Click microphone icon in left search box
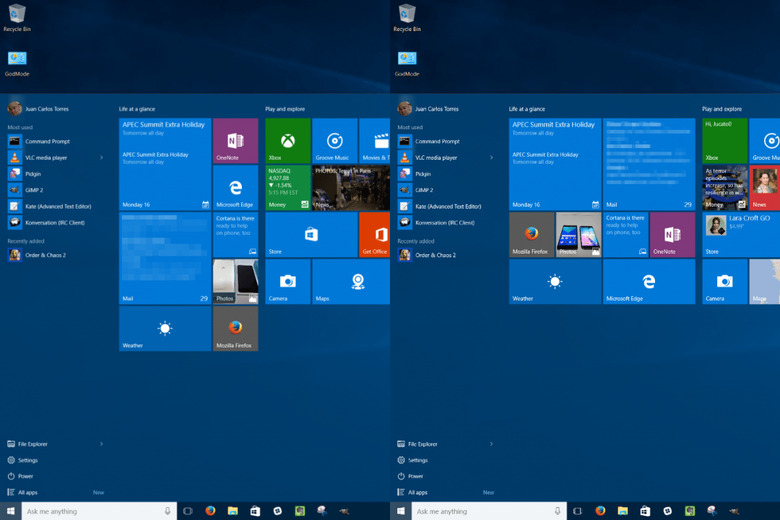Screen dimensions: 780x520 [x=168, y=511]
